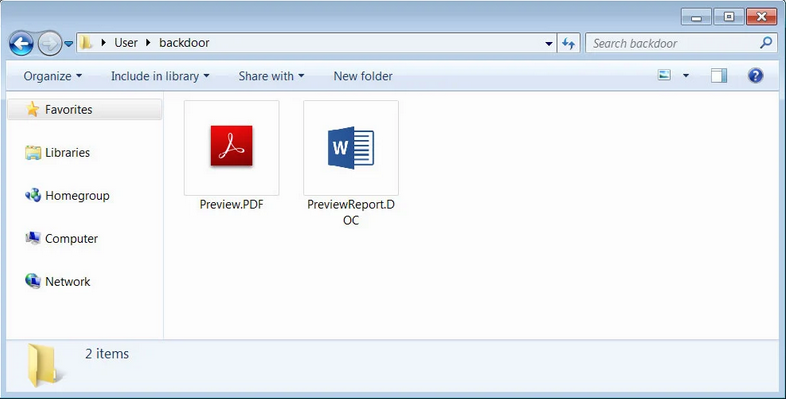Click the Search backdoor input field

[670, 44]
